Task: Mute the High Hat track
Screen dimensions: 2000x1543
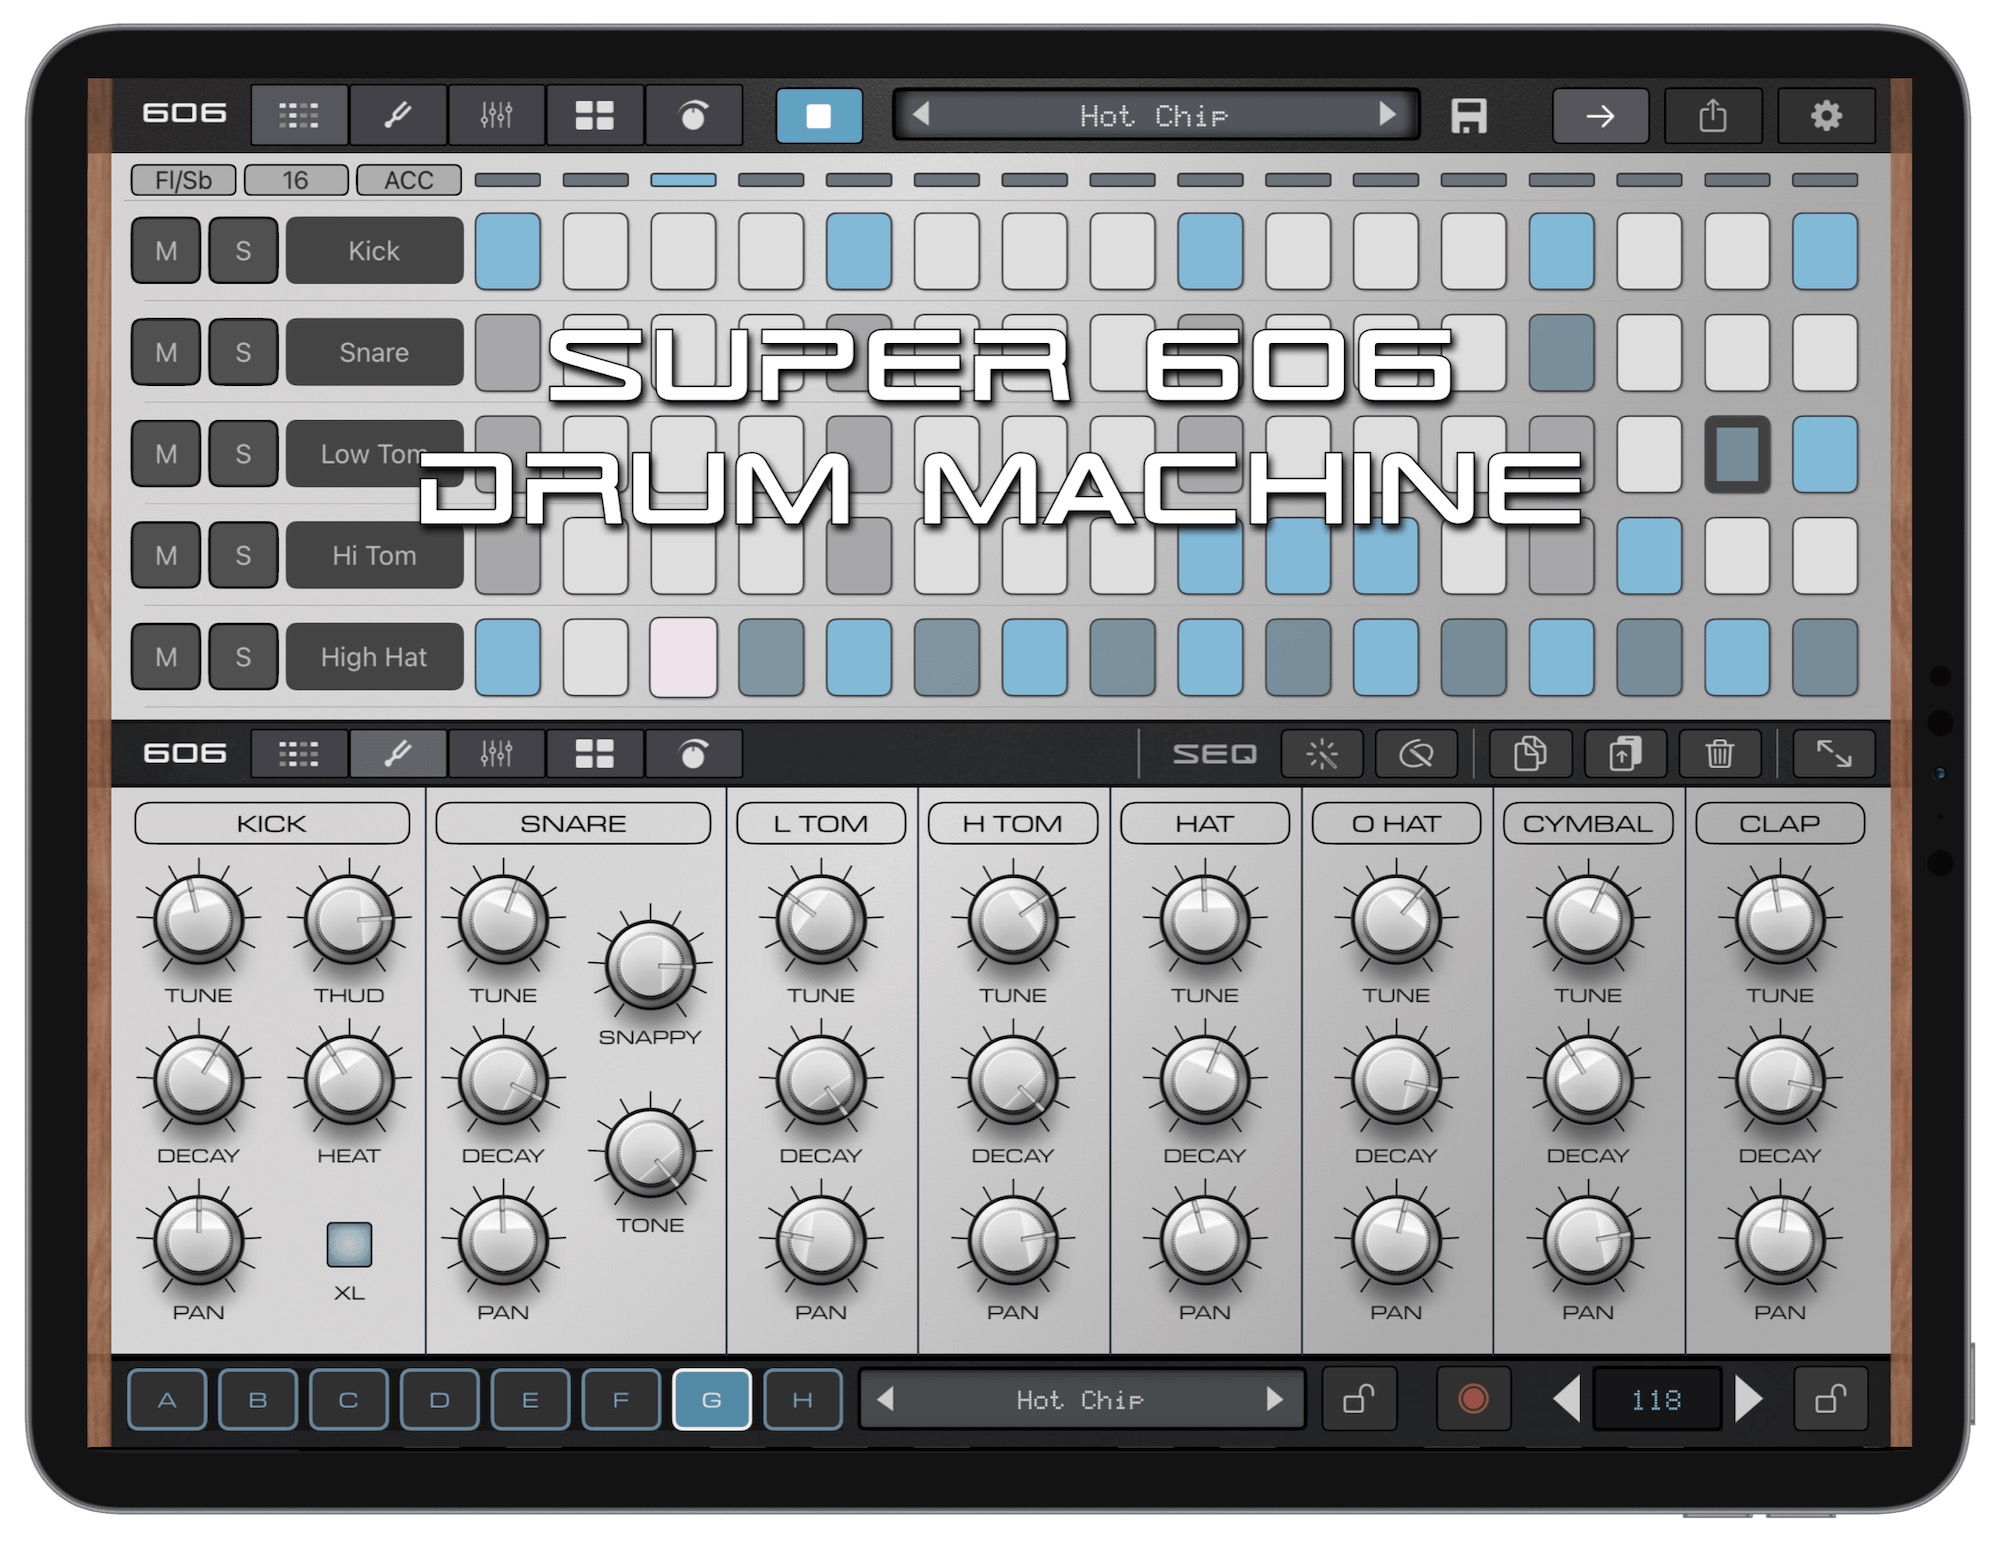Action: [x=166, y=657]
